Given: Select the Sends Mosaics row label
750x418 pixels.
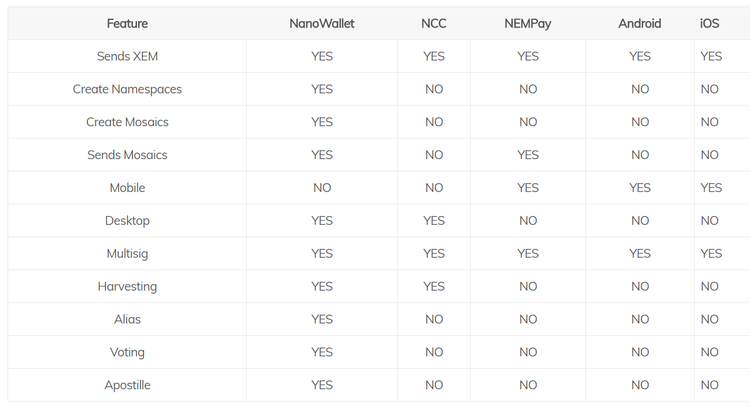Looking at the screenshot, I should click(x=127, y=155).
